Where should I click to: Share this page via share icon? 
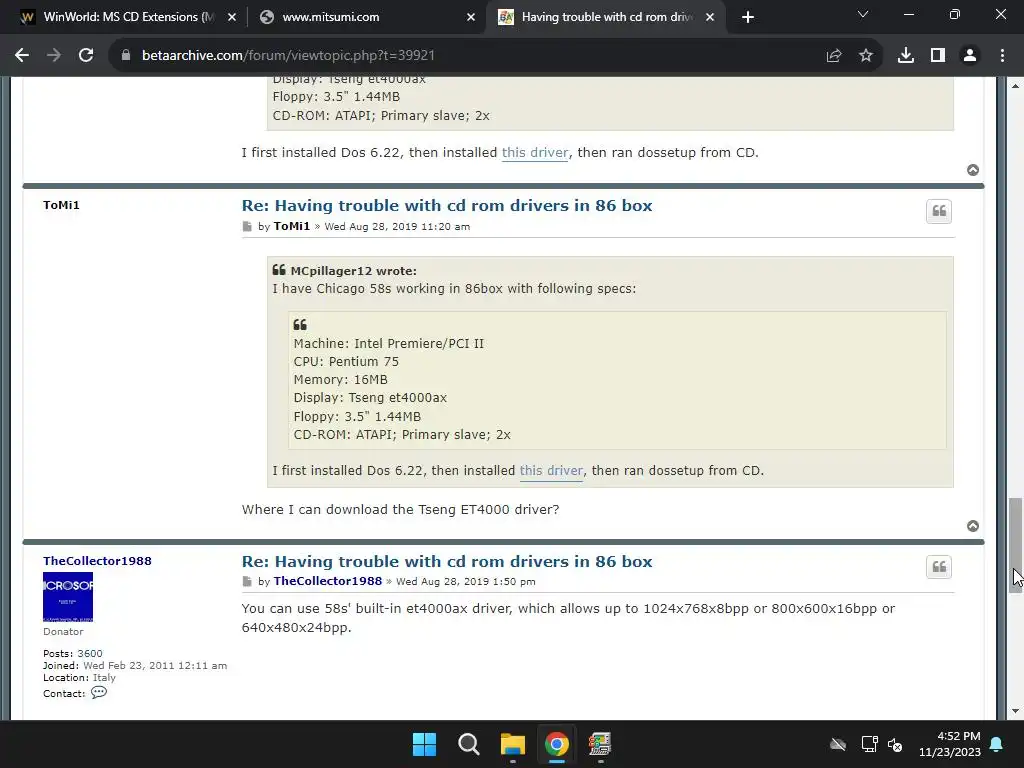point(834,56)
